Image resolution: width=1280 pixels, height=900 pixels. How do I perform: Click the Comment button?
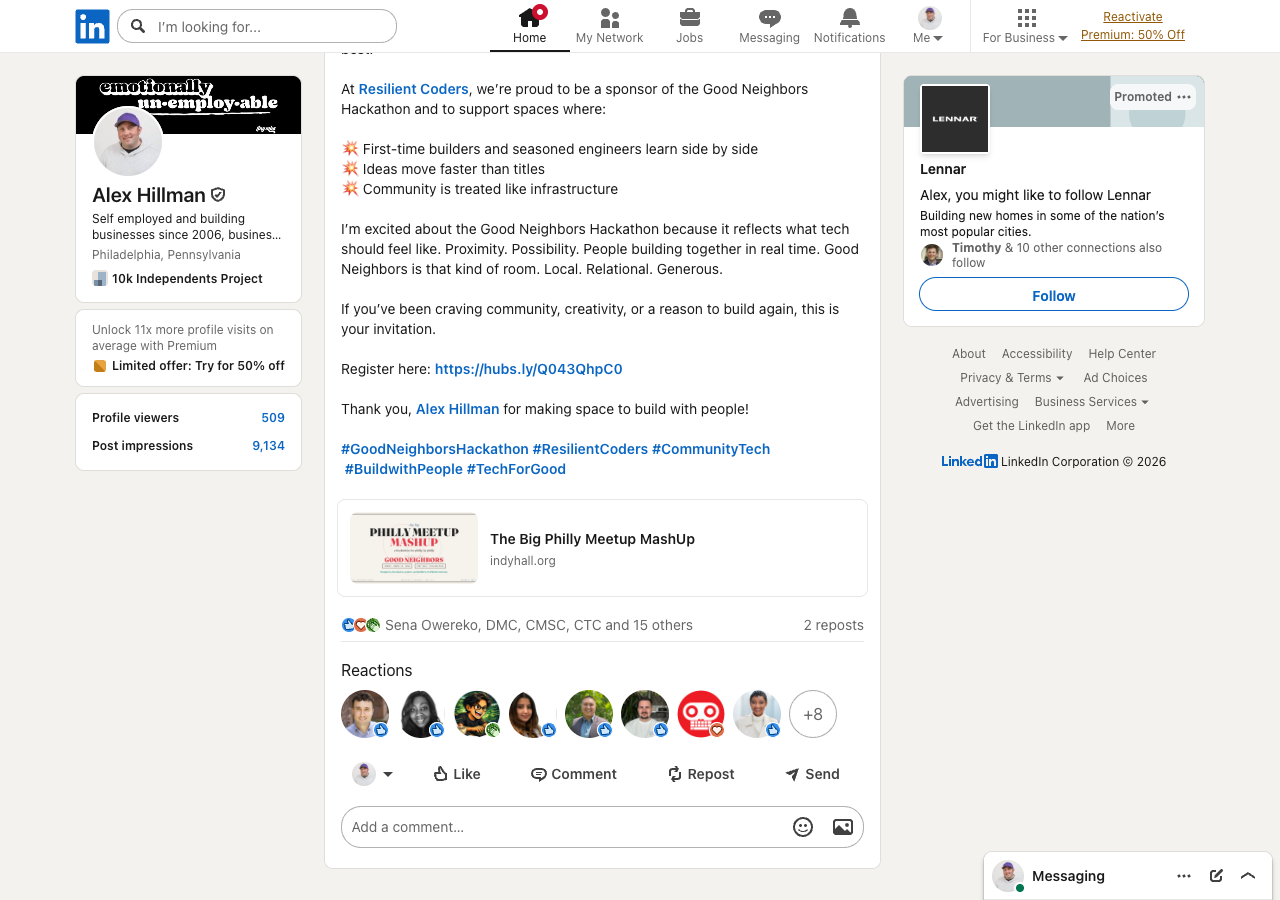click(574, 774)
